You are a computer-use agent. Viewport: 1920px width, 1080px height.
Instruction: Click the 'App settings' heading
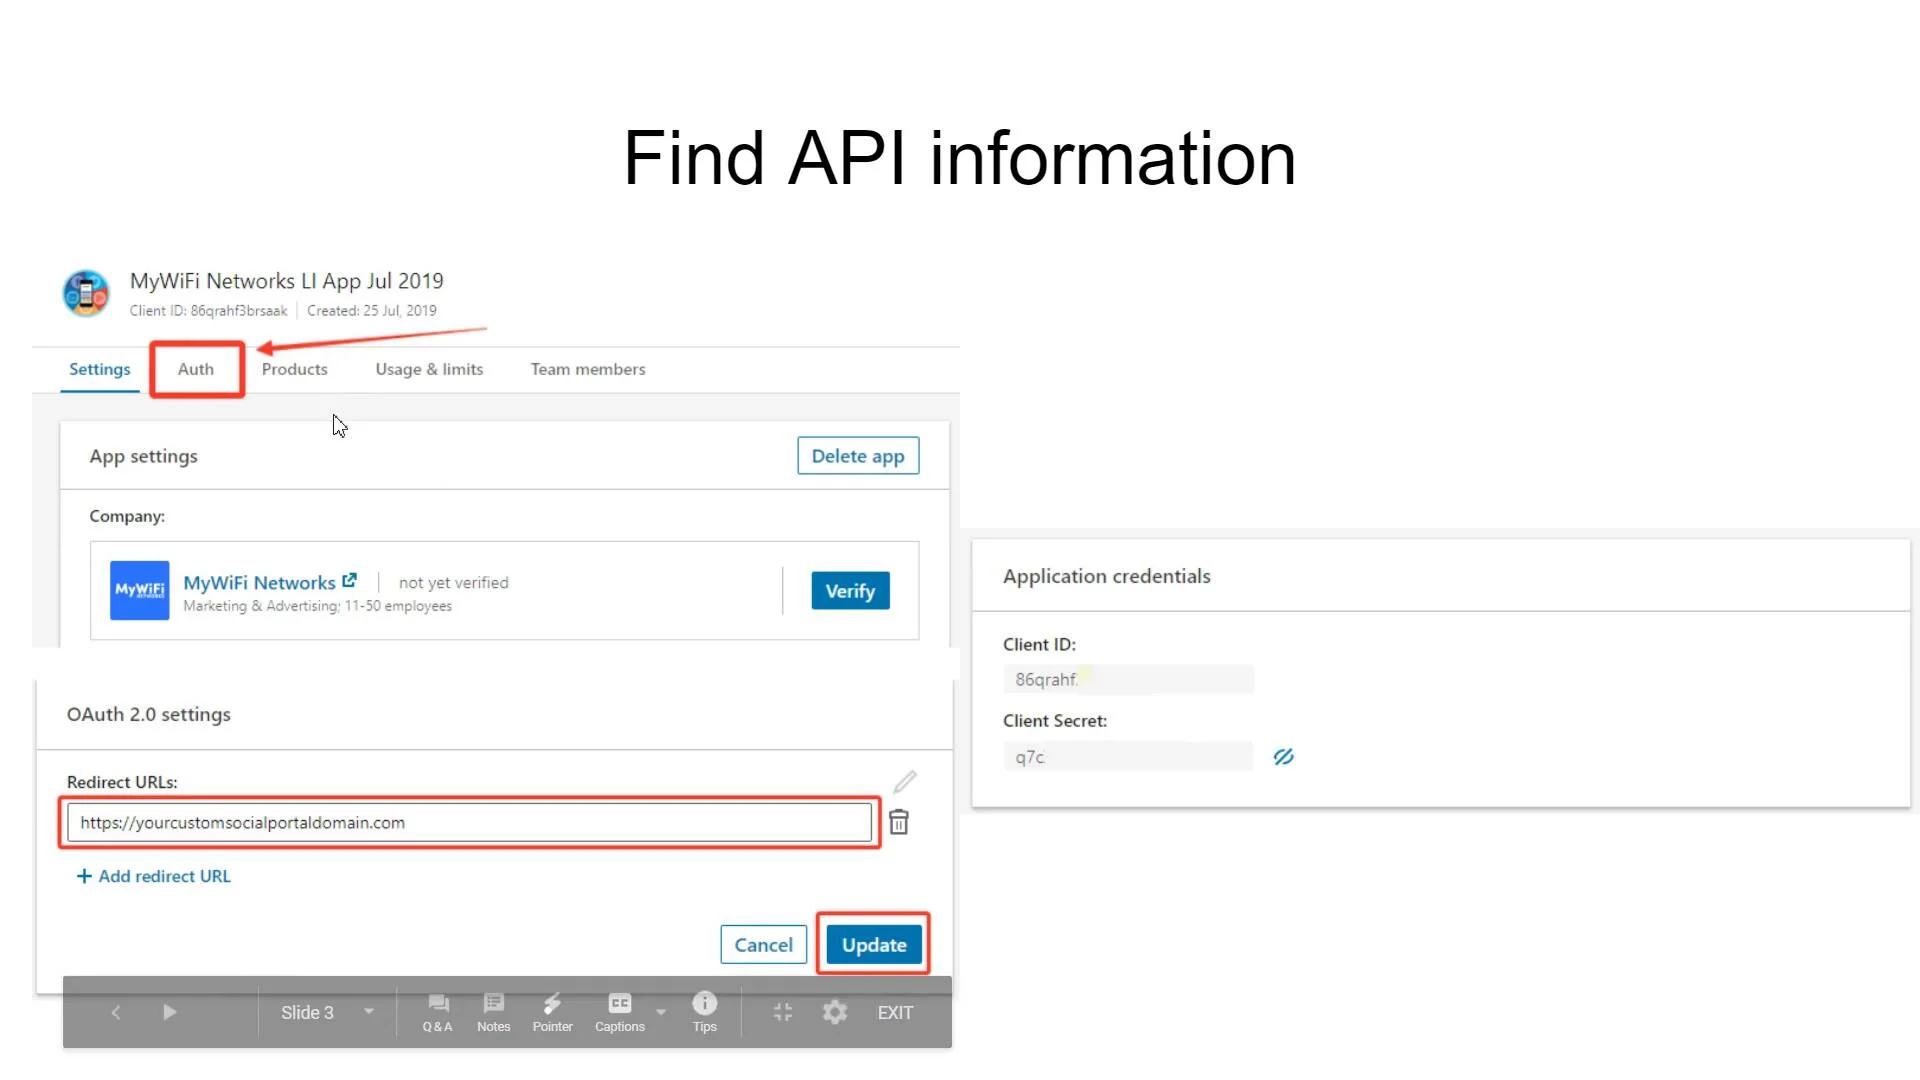pyautogui.click(x=143, y=456)
